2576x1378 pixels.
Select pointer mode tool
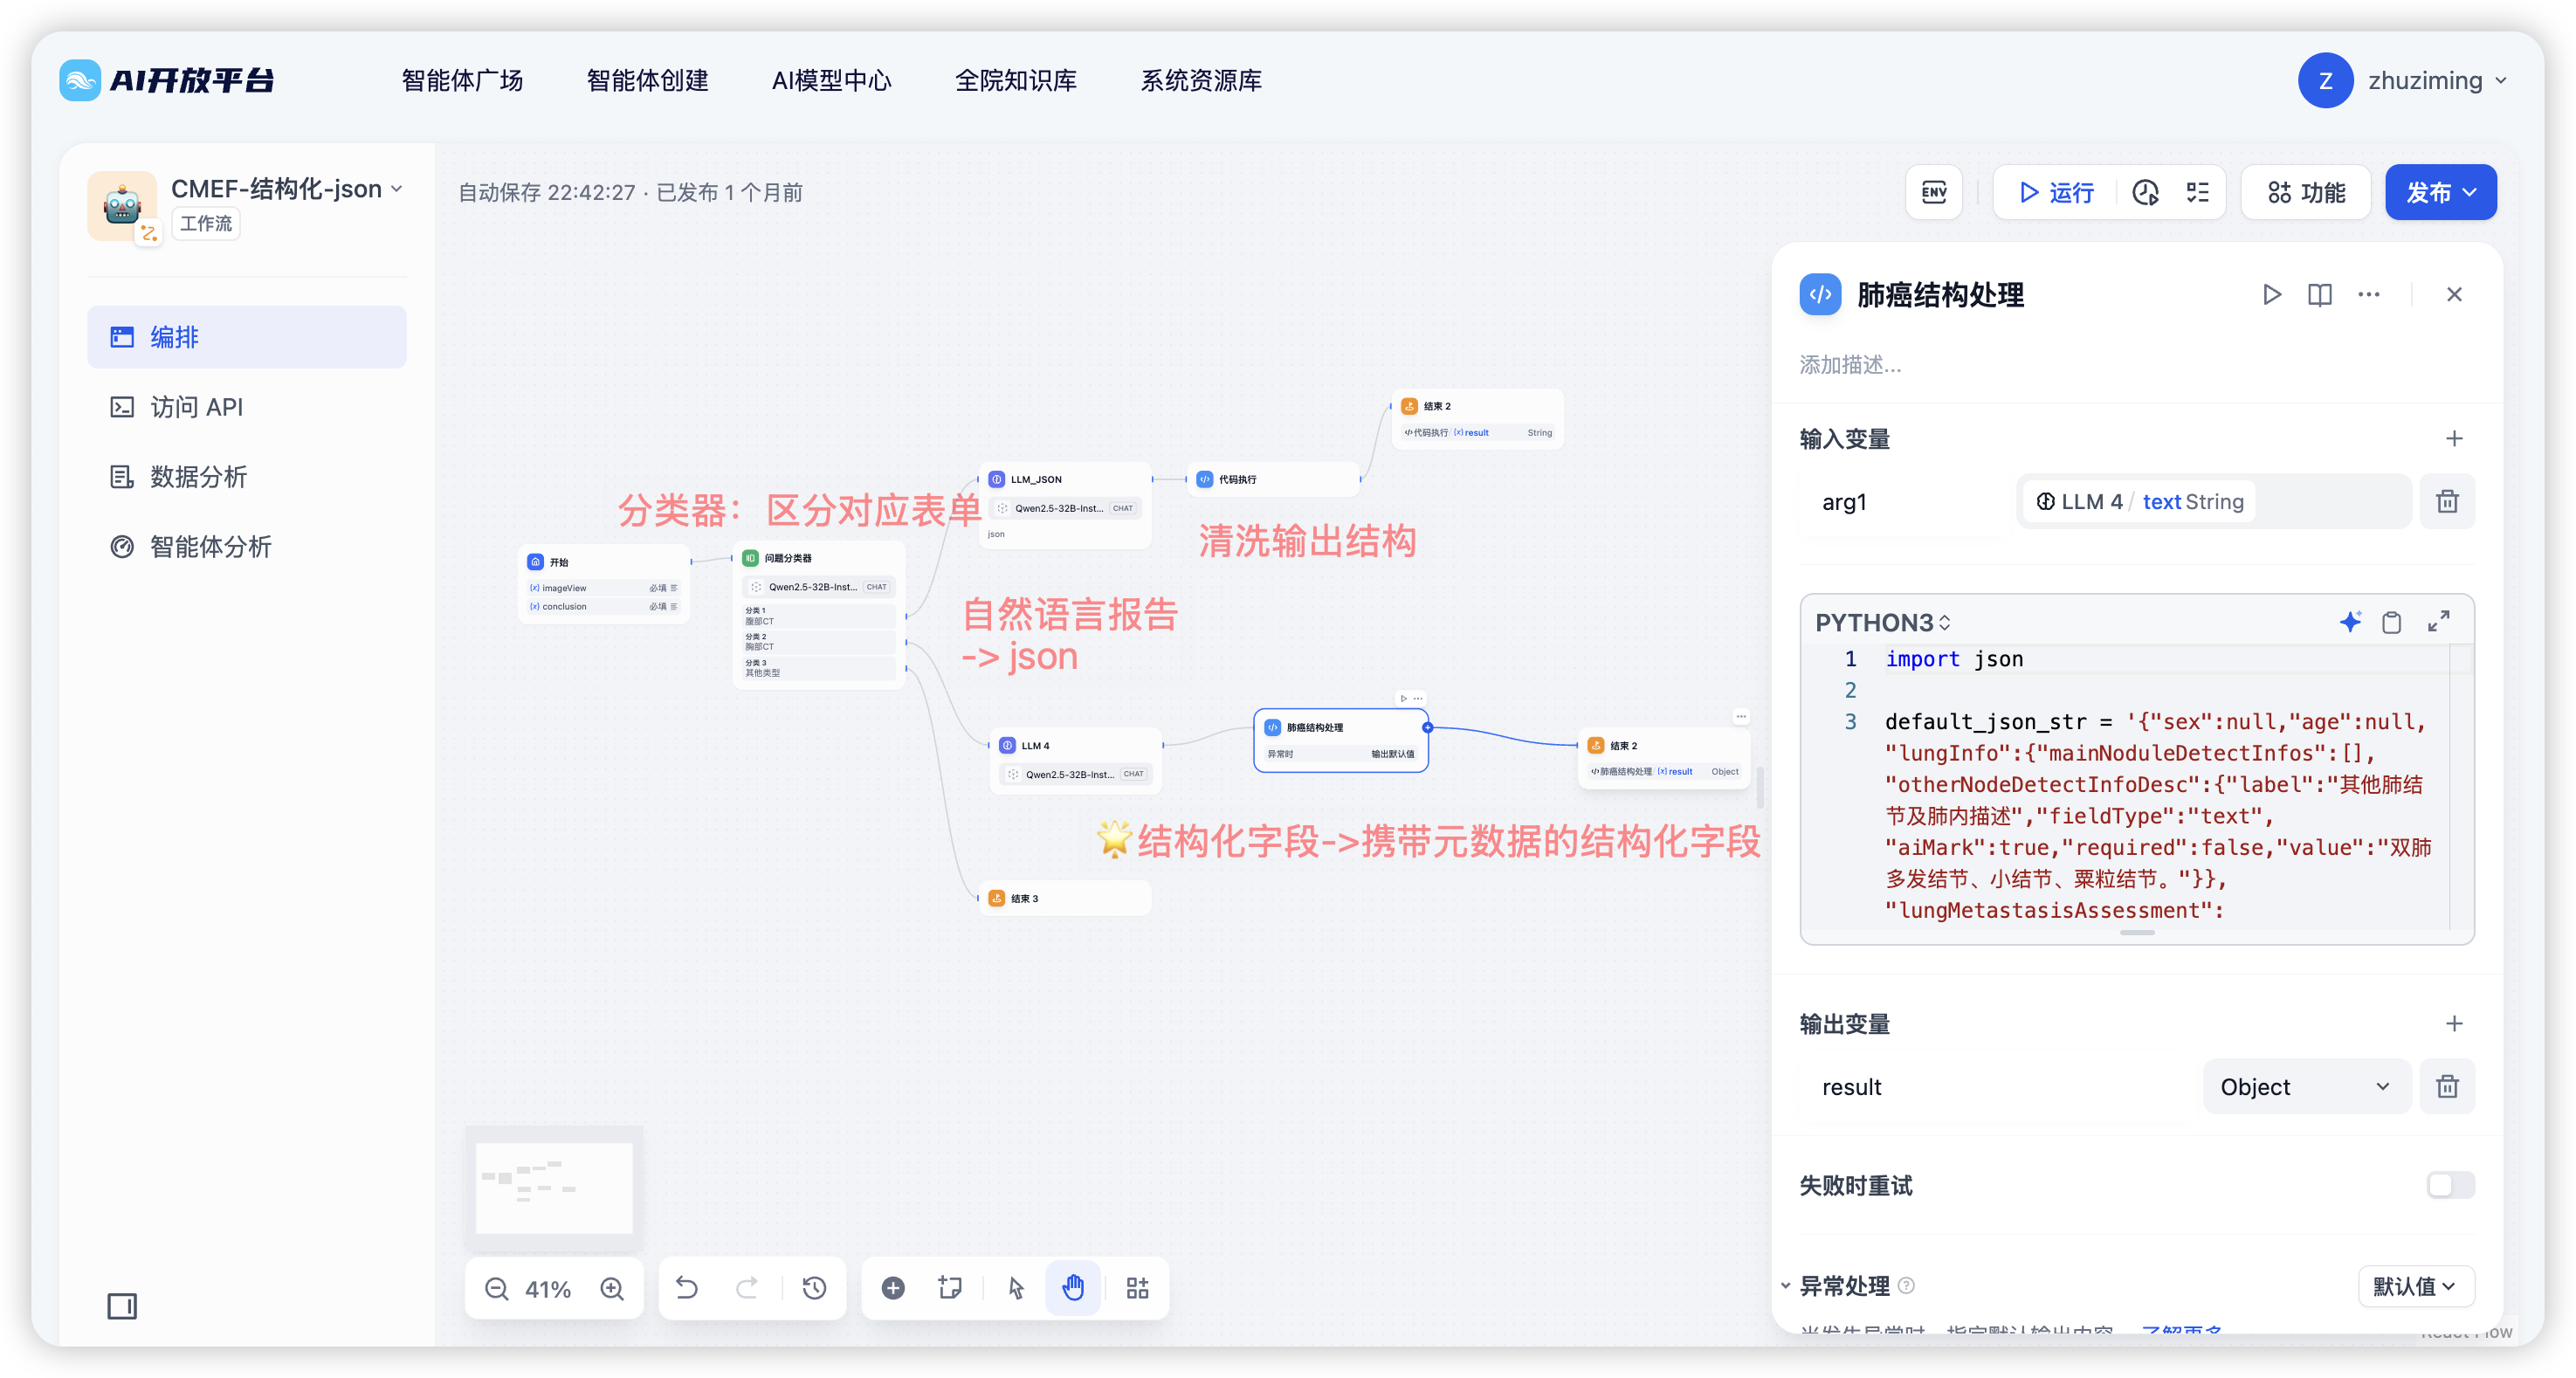click(x=1016, y=1288)
